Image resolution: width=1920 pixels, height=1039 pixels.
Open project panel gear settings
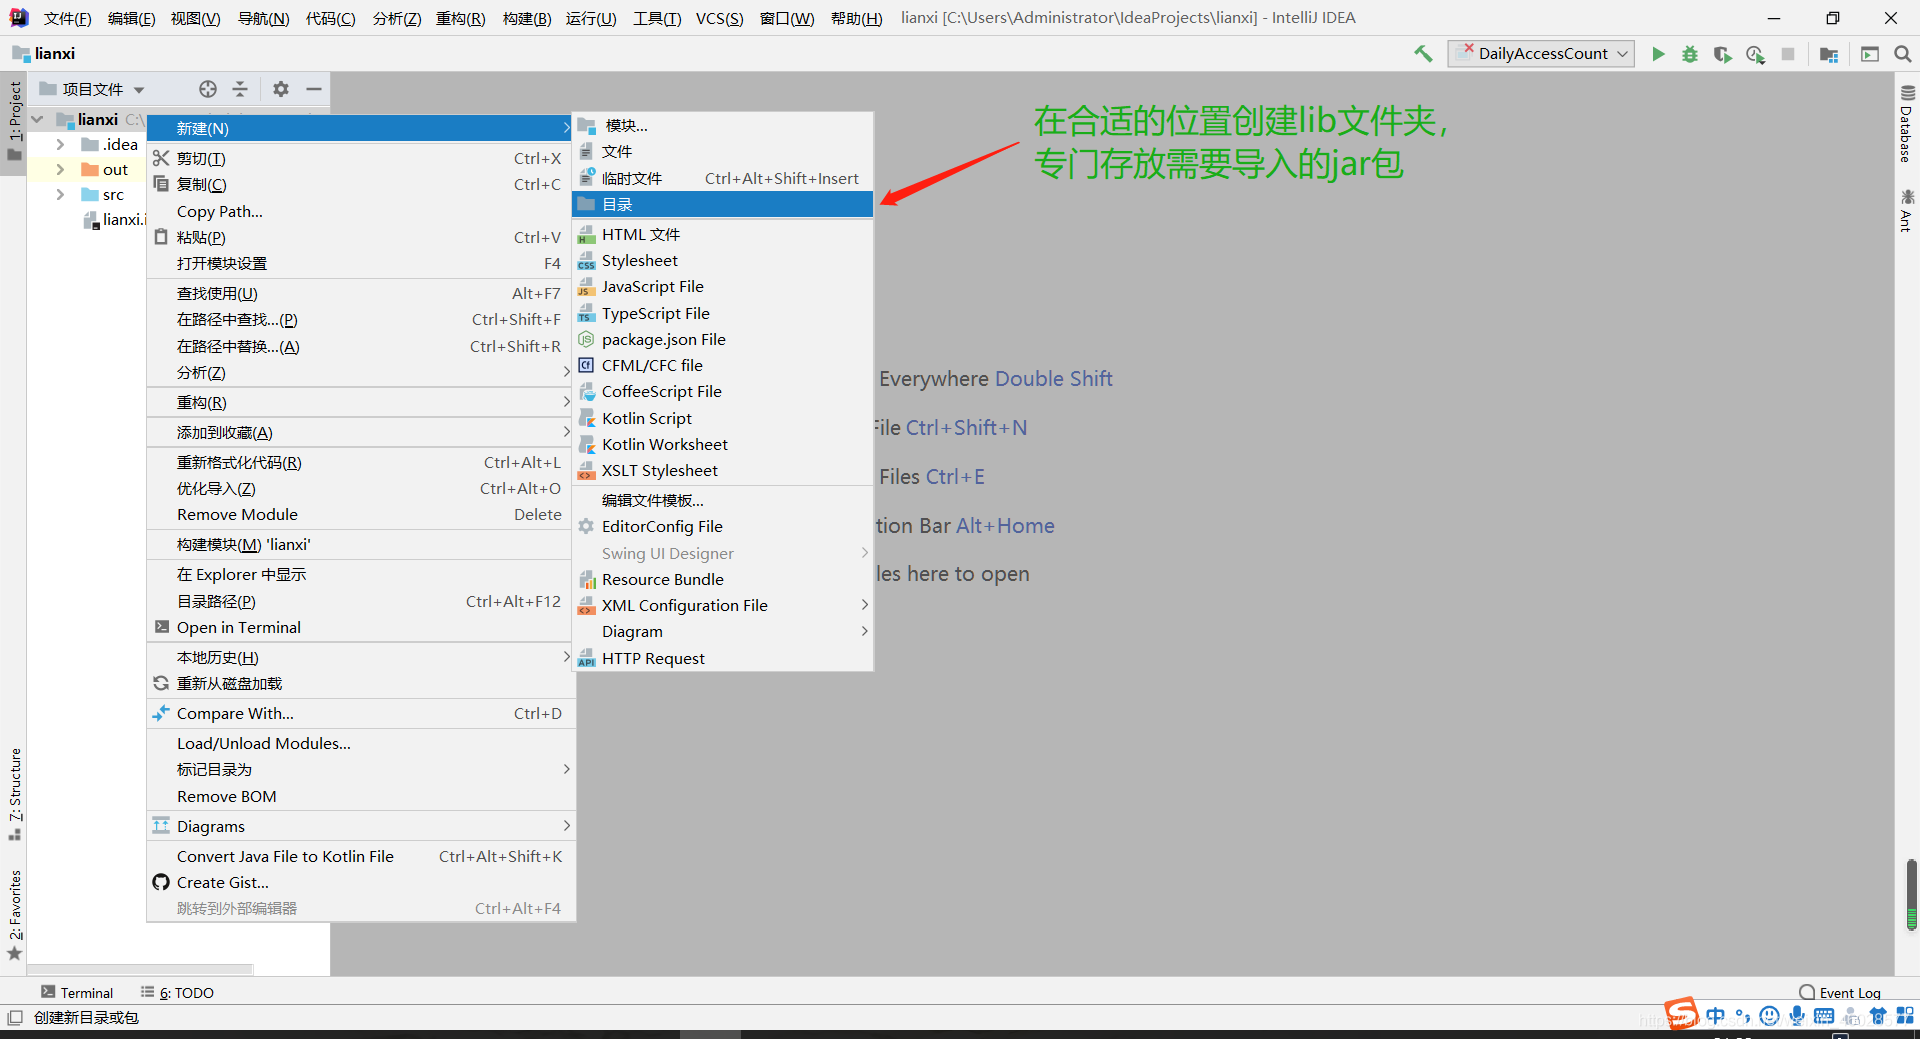point(281,89)
